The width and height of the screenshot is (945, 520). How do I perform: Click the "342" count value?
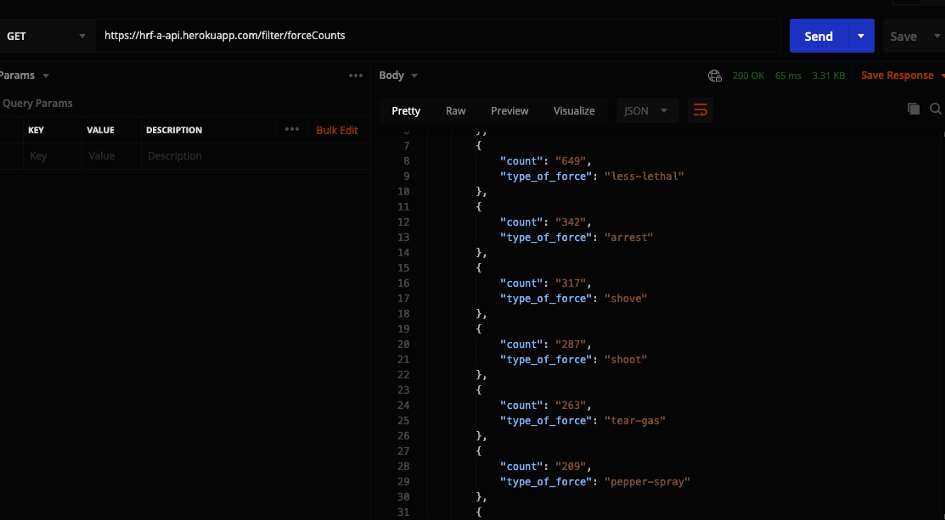pos(570,222)
